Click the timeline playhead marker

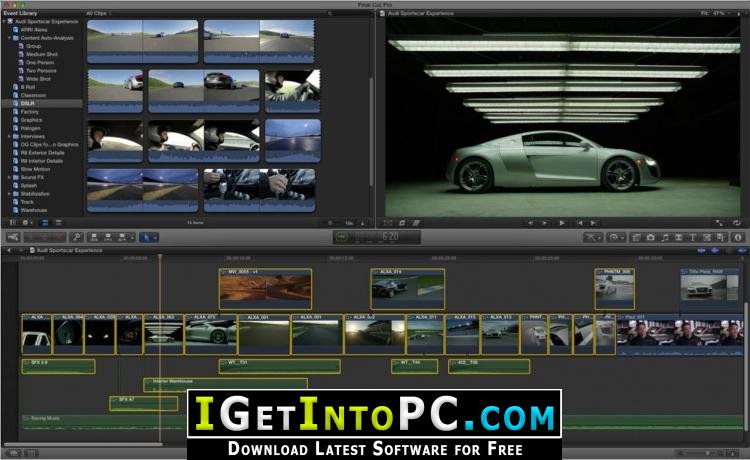pos(160,257)
